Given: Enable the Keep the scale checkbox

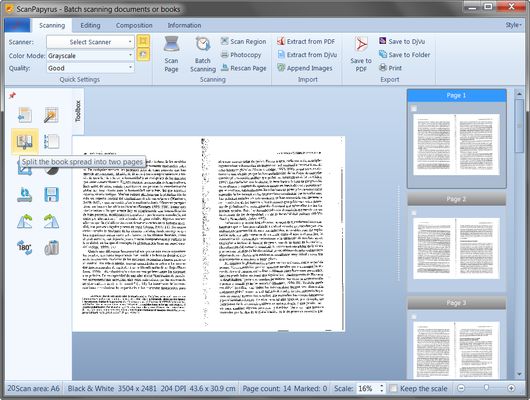Looking at the screenshot, I should coord(393,388).
